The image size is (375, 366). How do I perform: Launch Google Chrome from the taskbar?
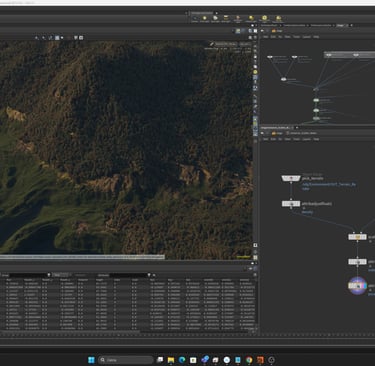point(249,360)
